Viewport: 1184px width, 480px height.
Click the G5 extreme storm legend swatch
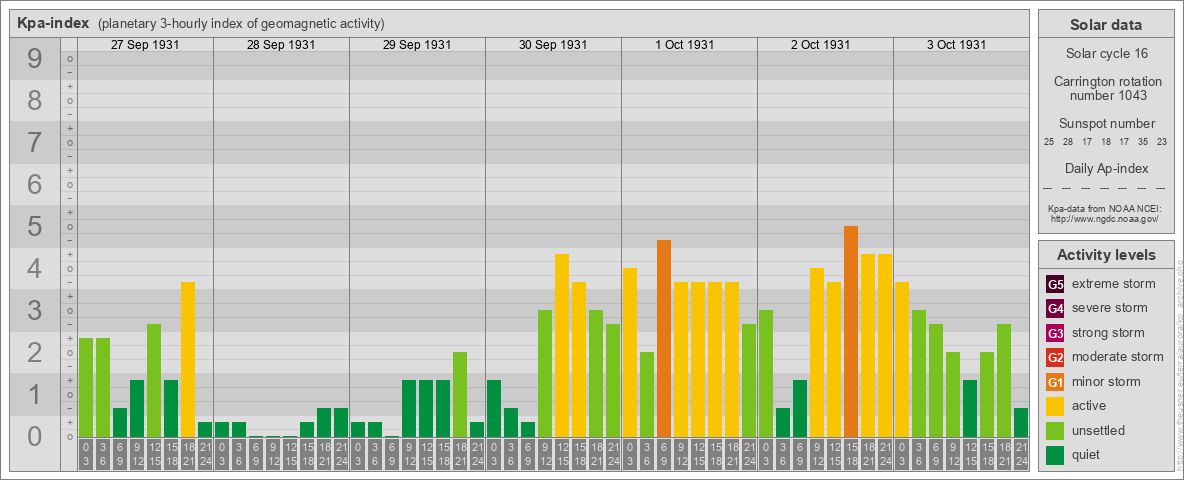pyautogui.click(x=1055, y=284)
